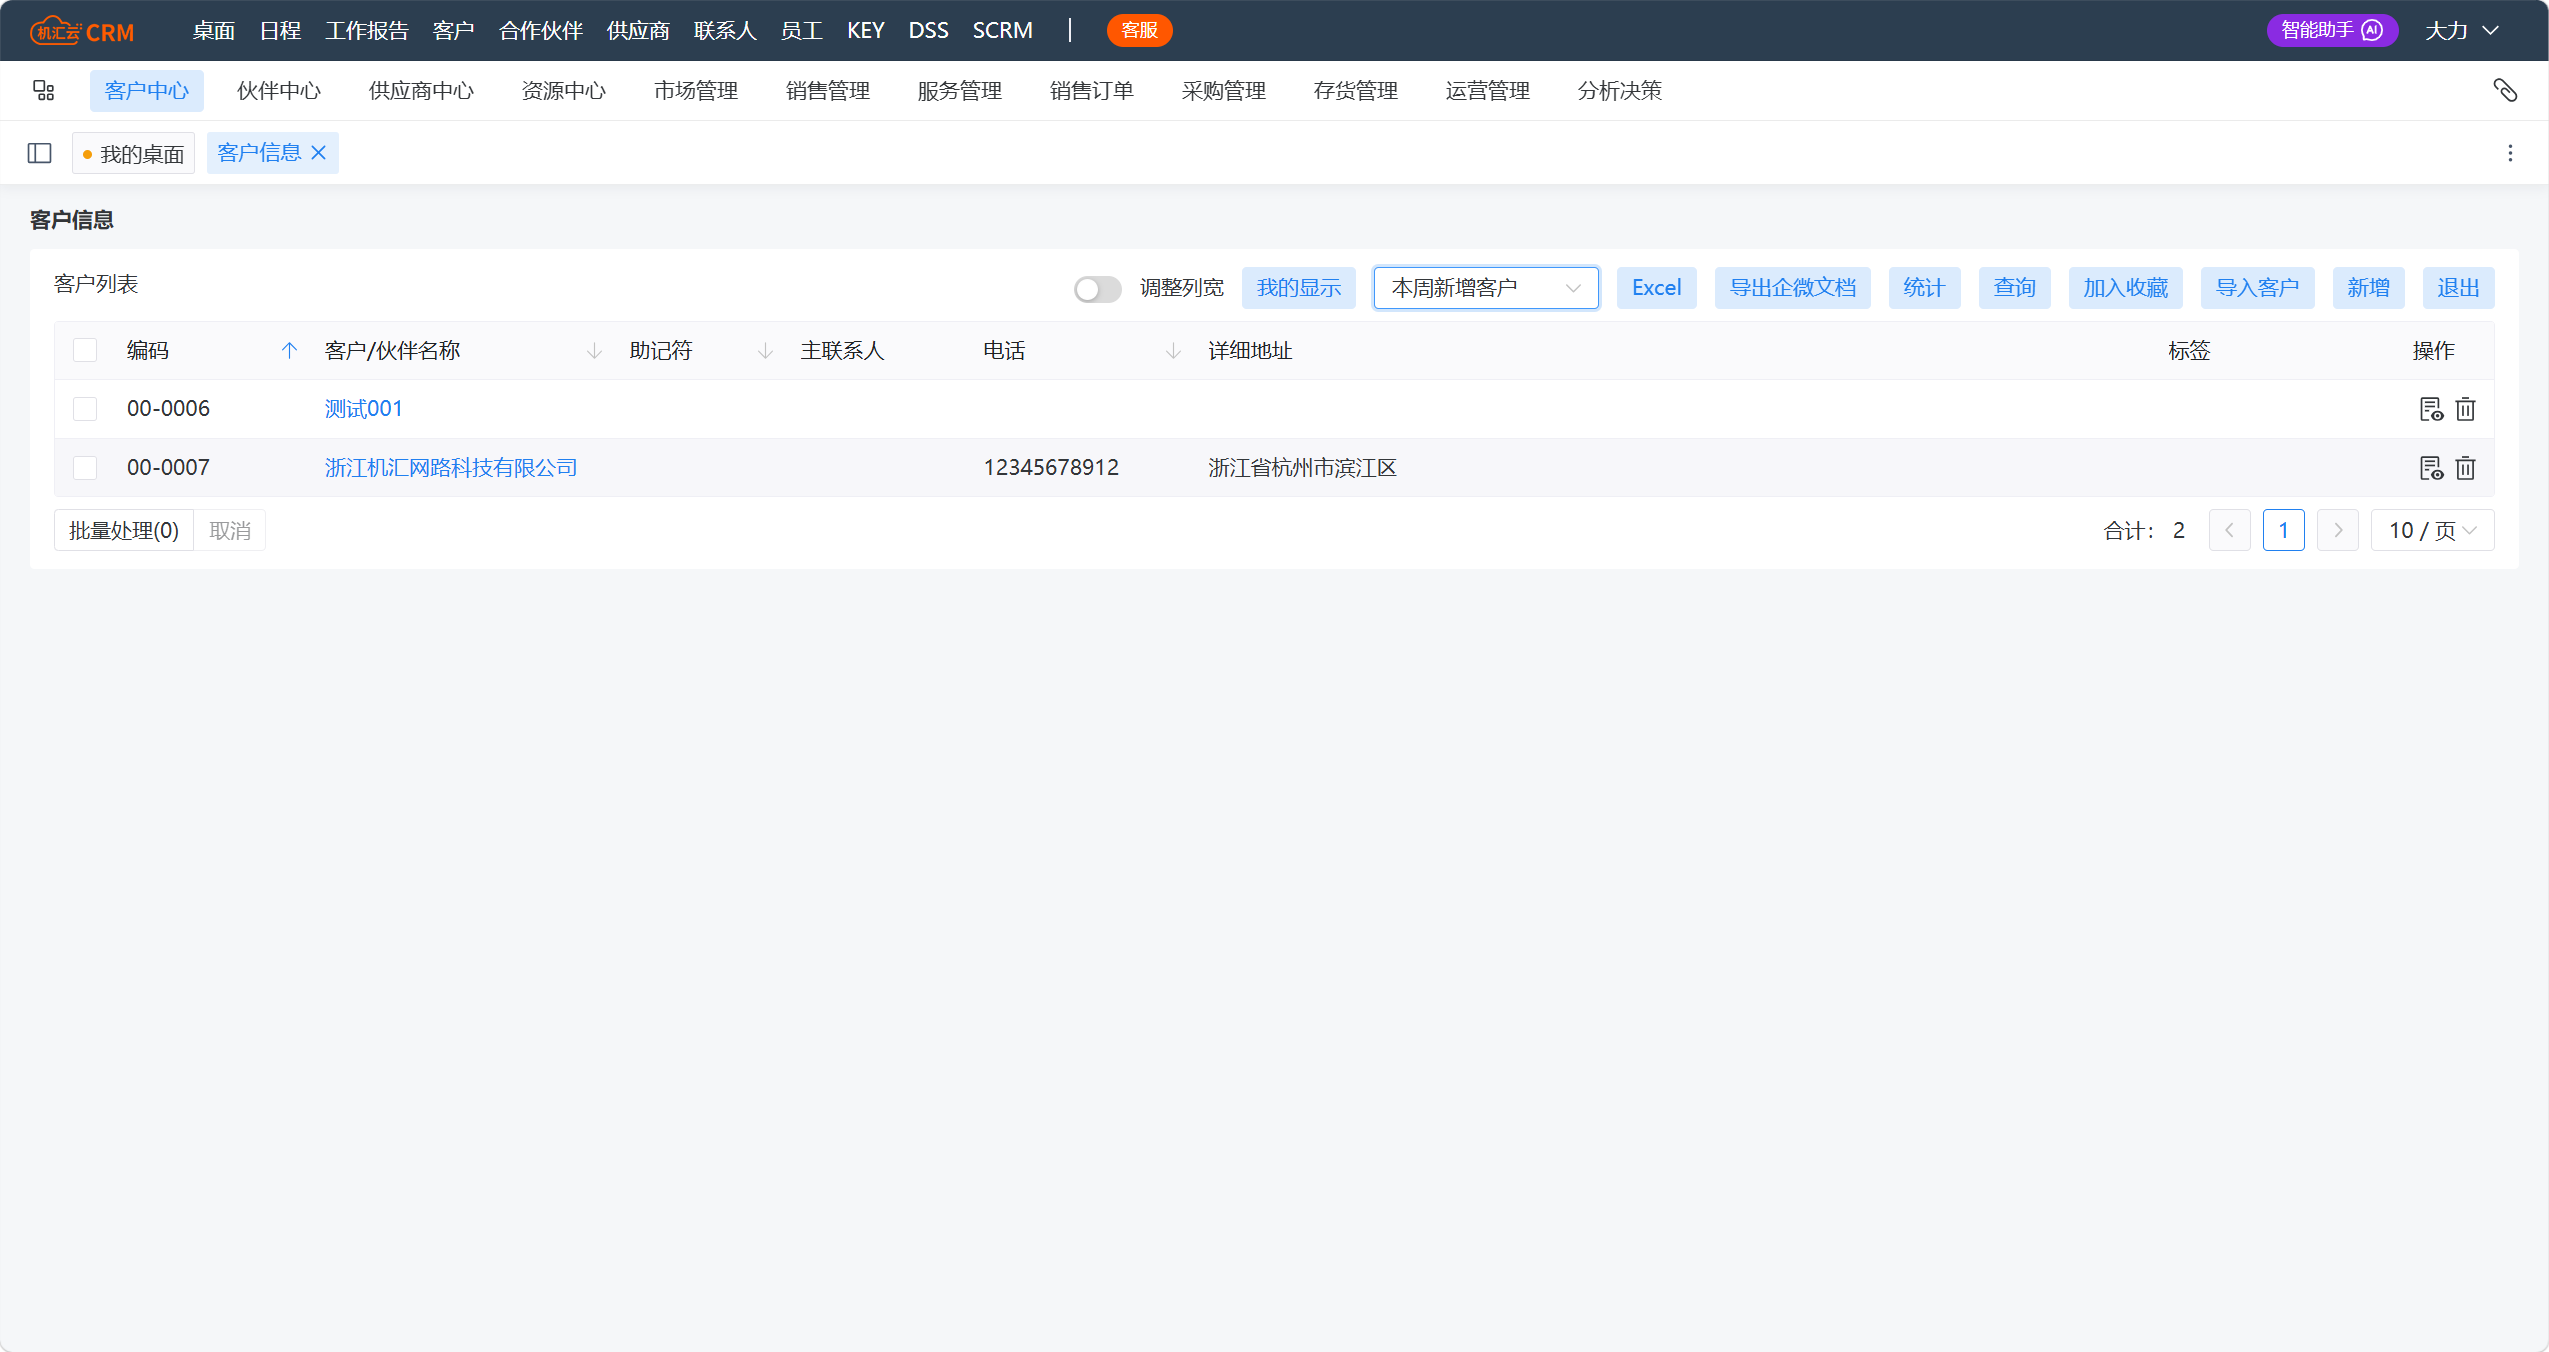Open the 智能助手 AI assistant
The image size is (2549, 1352).
click(x=2332, y=30)
